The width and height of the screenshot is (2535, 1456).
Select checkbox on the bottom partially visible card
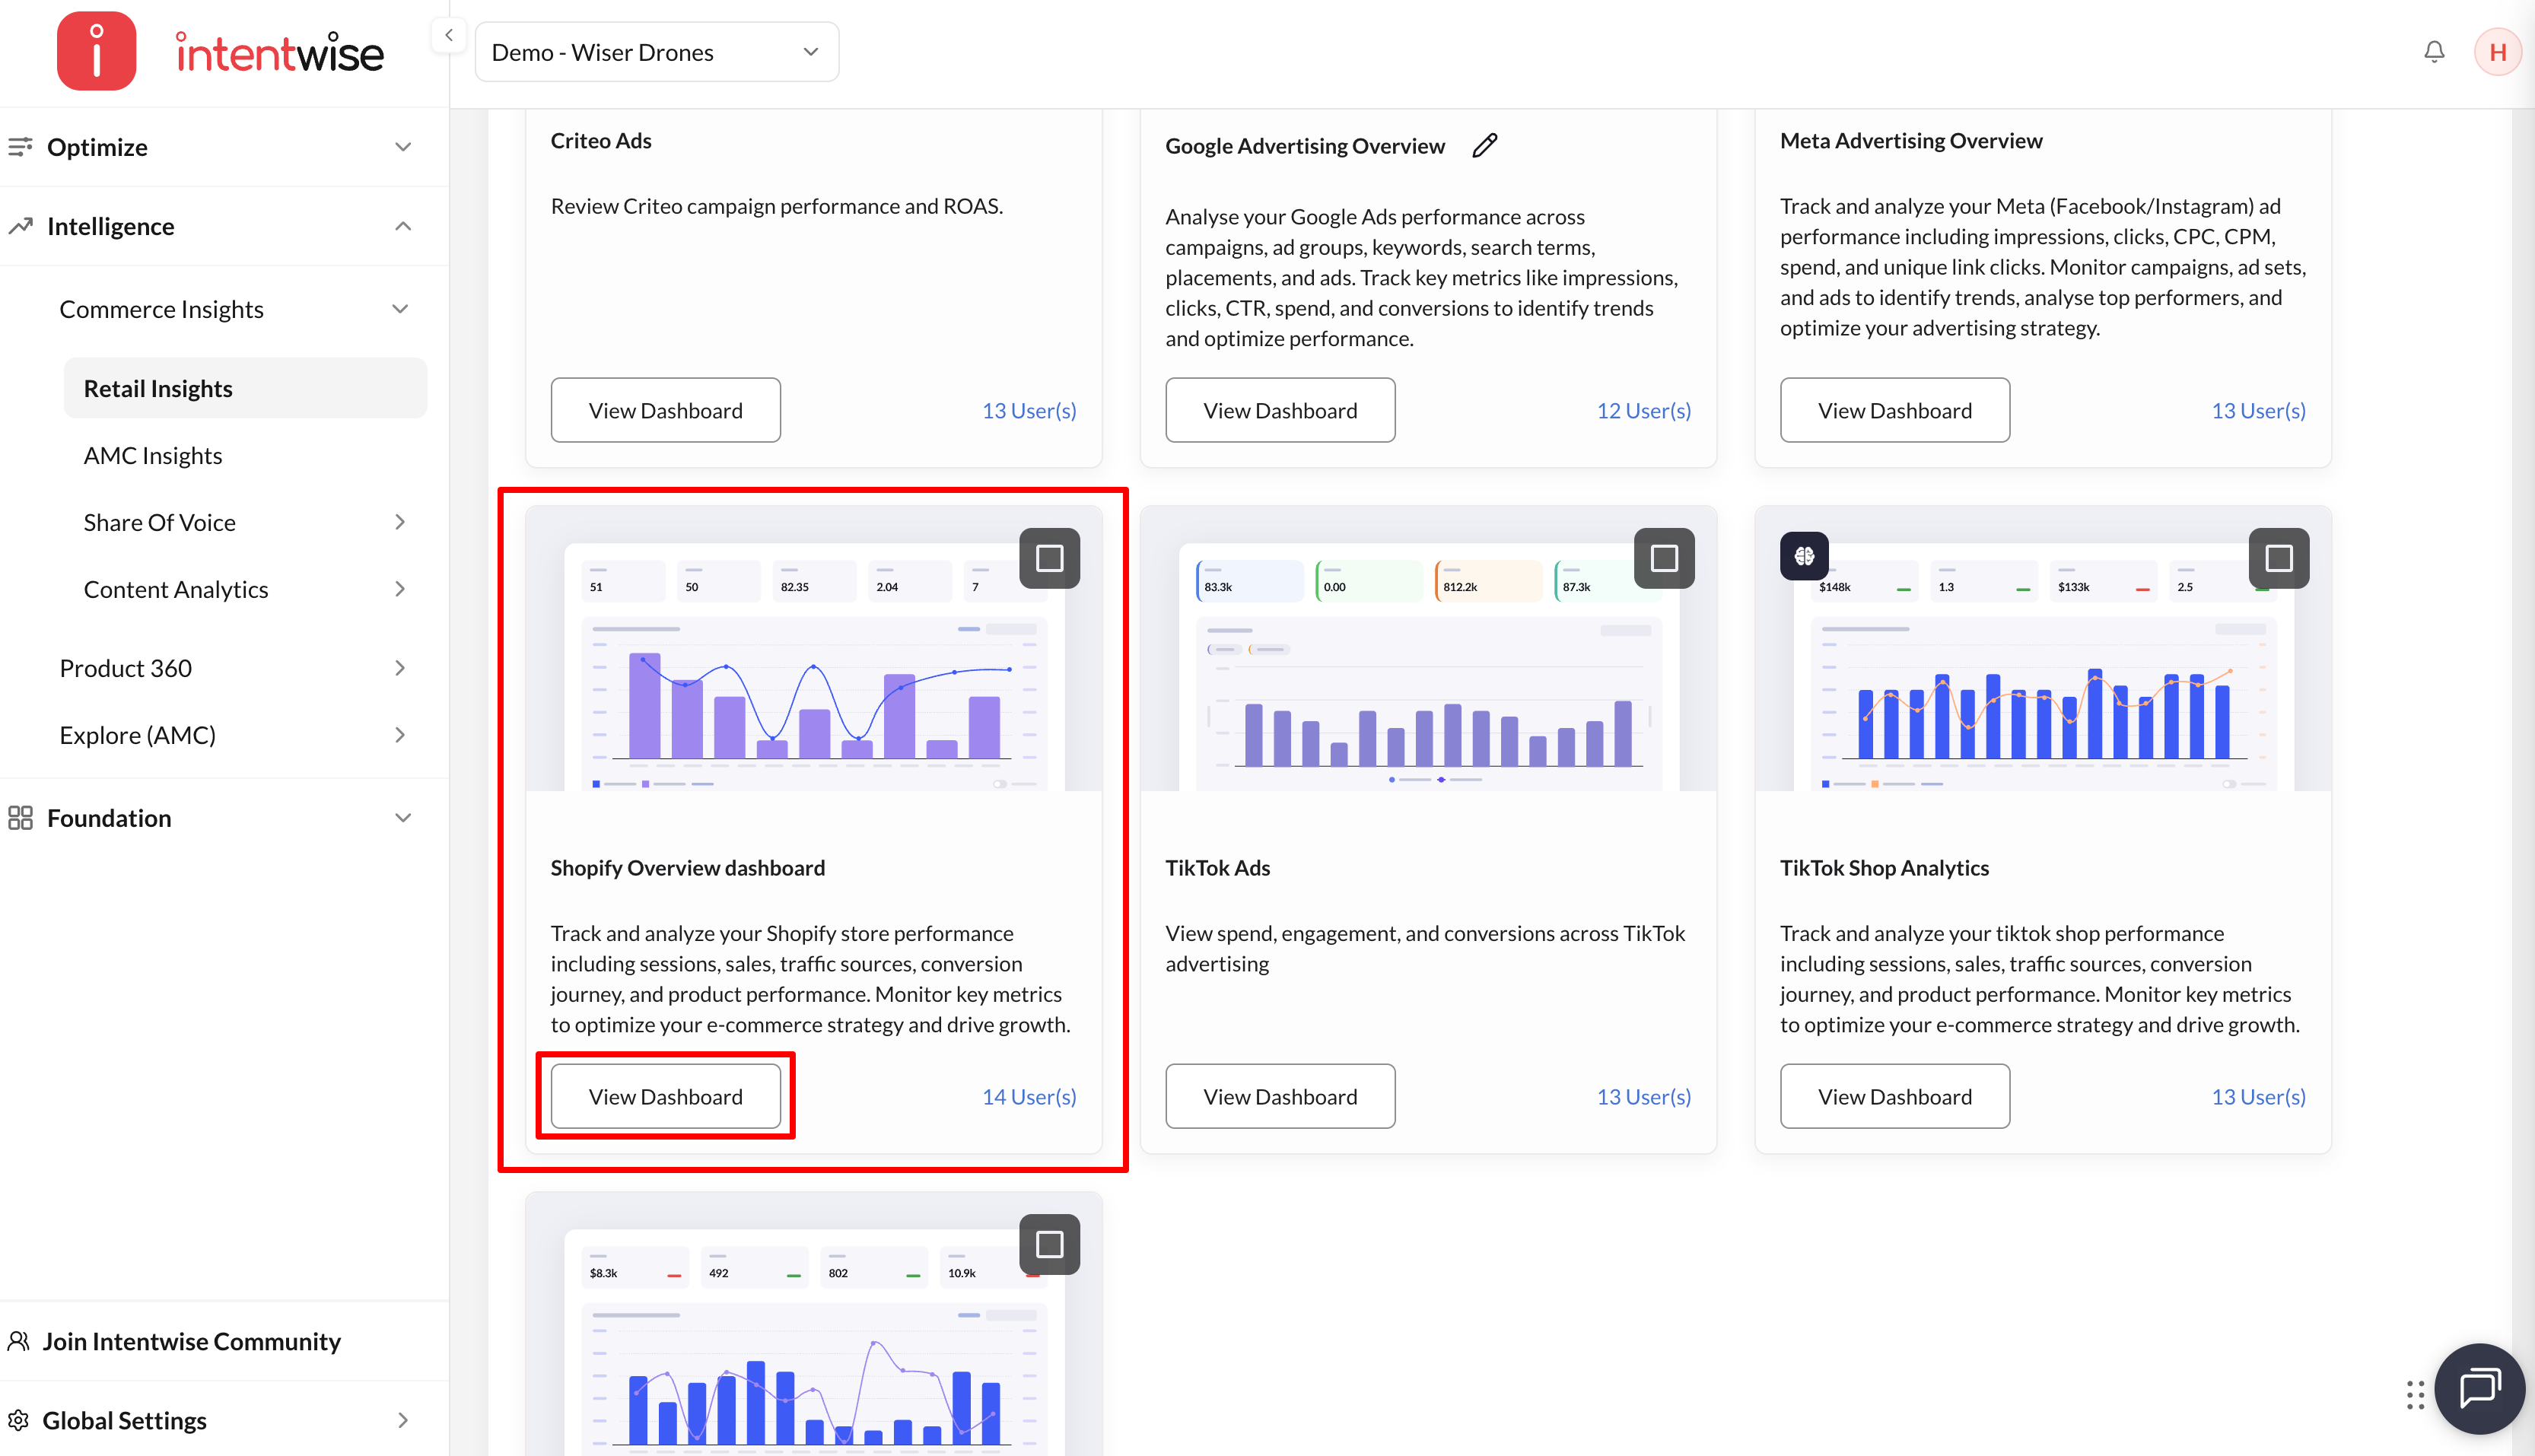tap(1049, 1244)
